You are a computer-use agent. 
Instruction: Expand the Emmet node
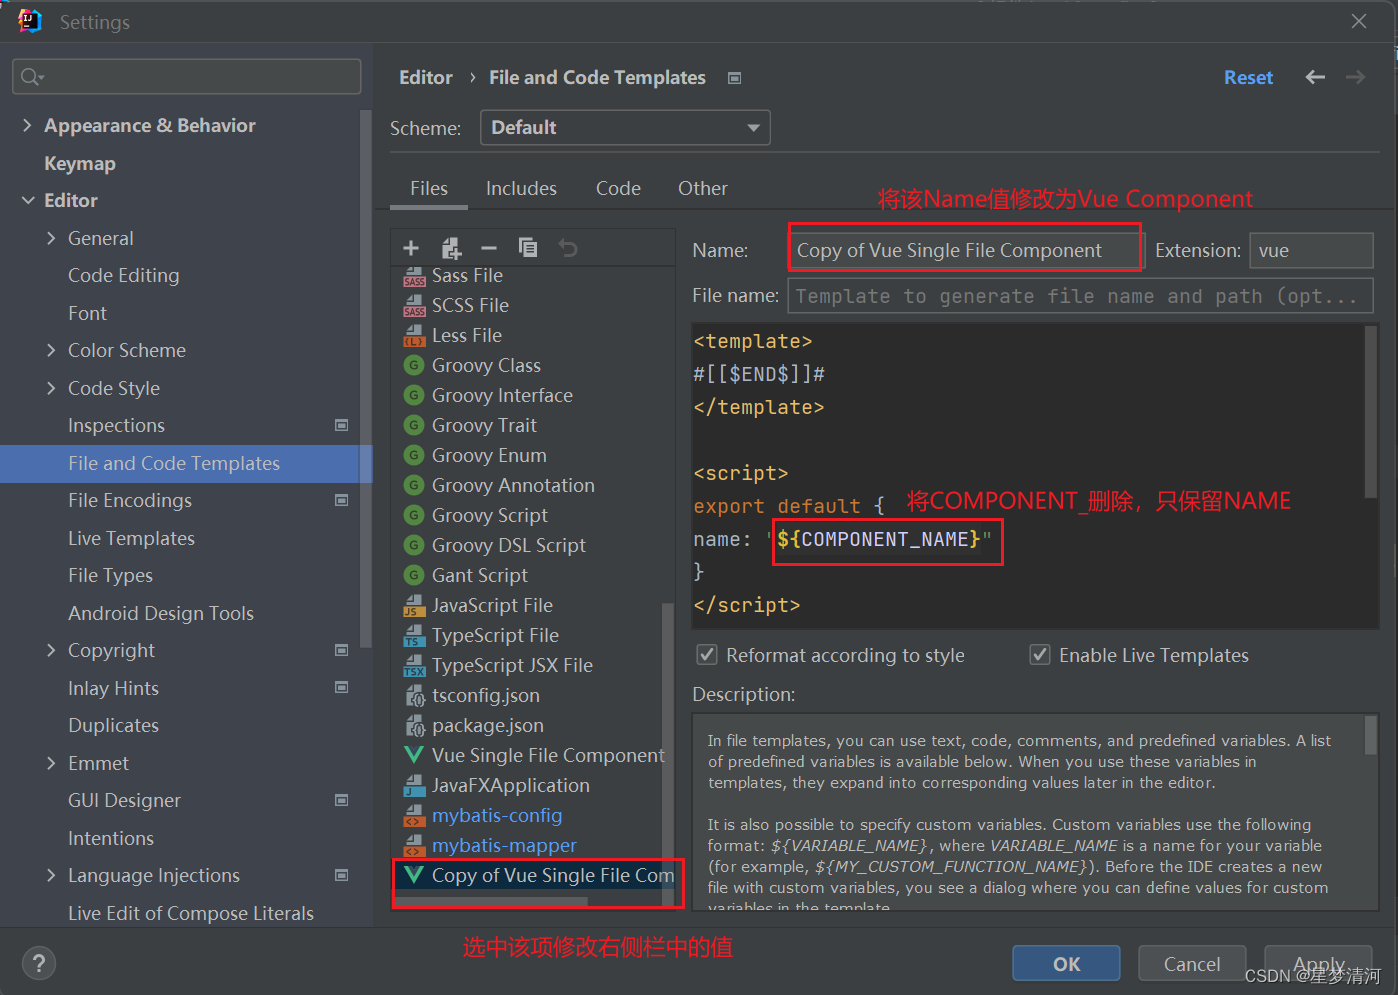(x=51, y=763)
